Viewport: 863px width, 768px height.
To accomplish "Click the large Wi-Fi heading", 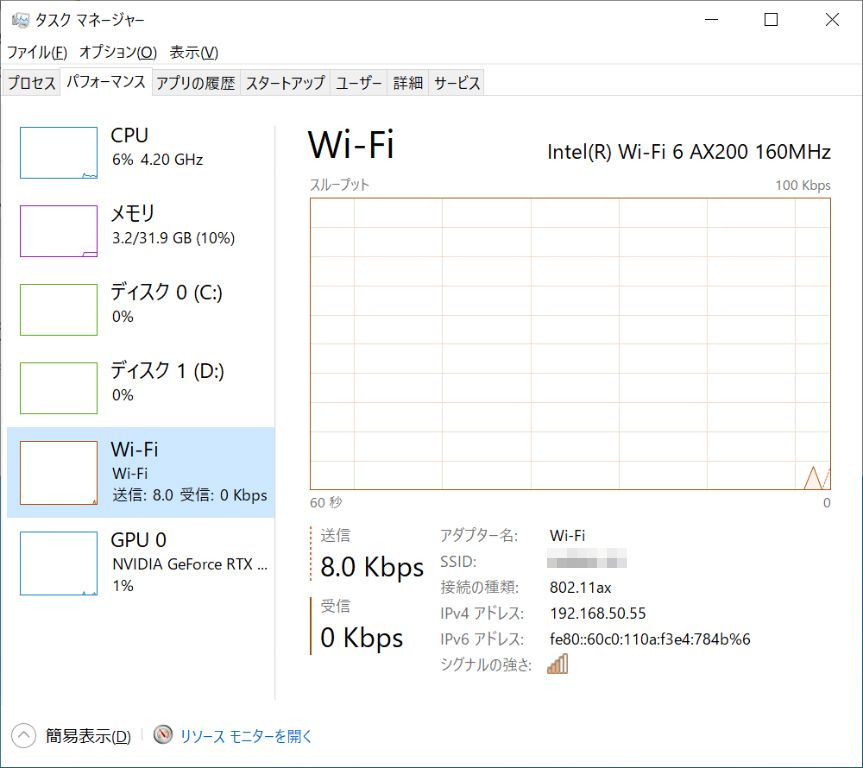I will click(x=351, y=145).
